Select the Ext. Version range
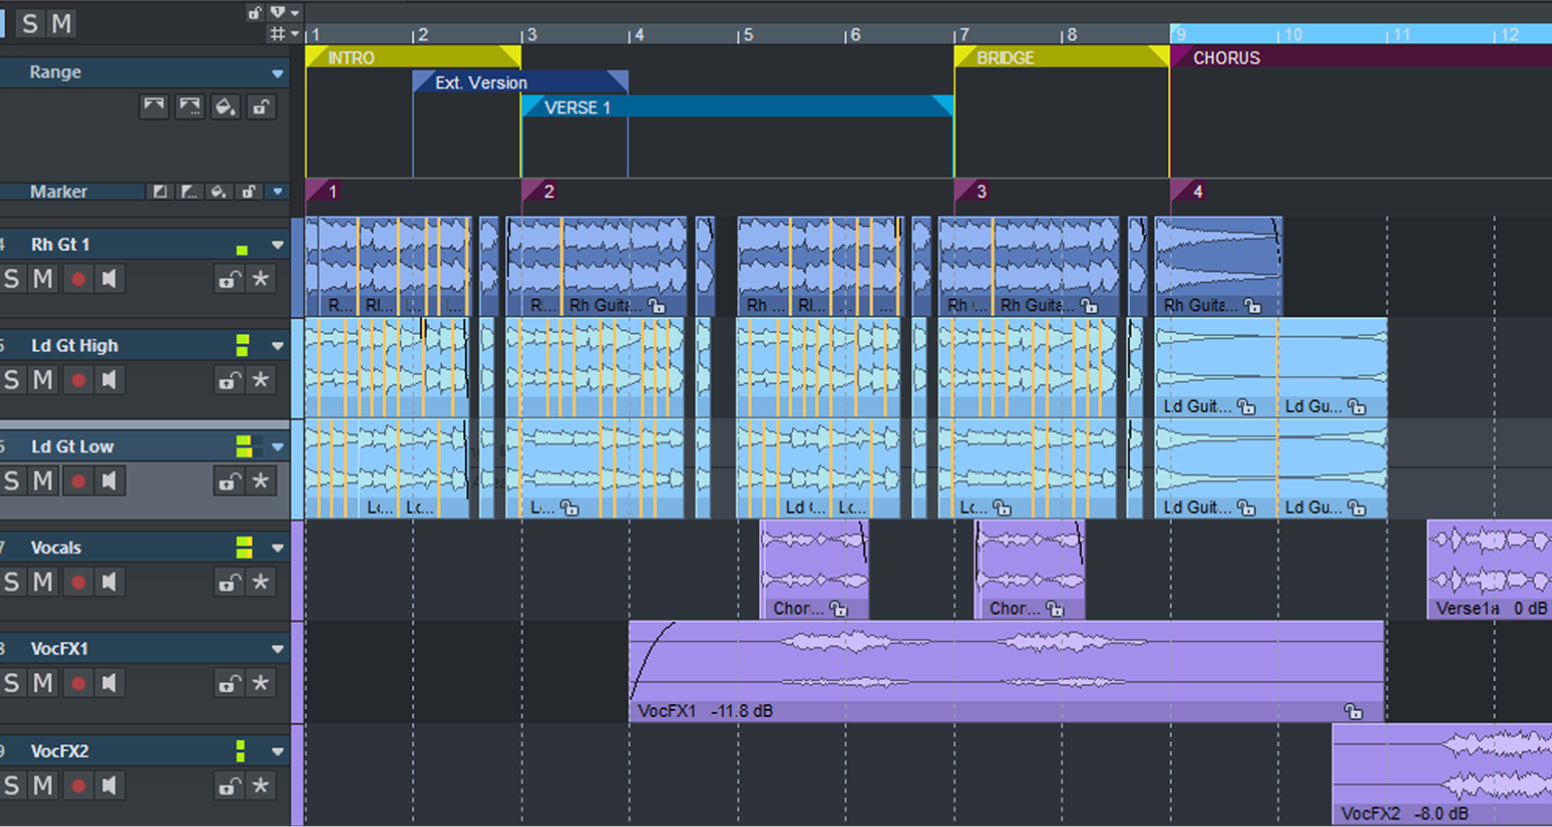 [x=520, y=82]
